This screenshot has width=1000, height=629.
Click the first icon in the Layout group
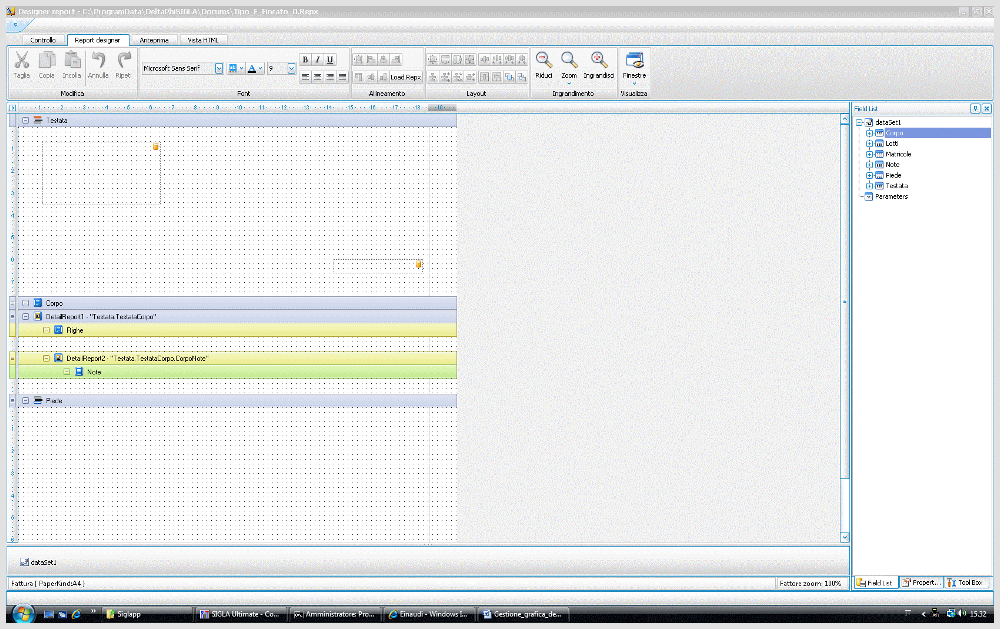point(433,59)
